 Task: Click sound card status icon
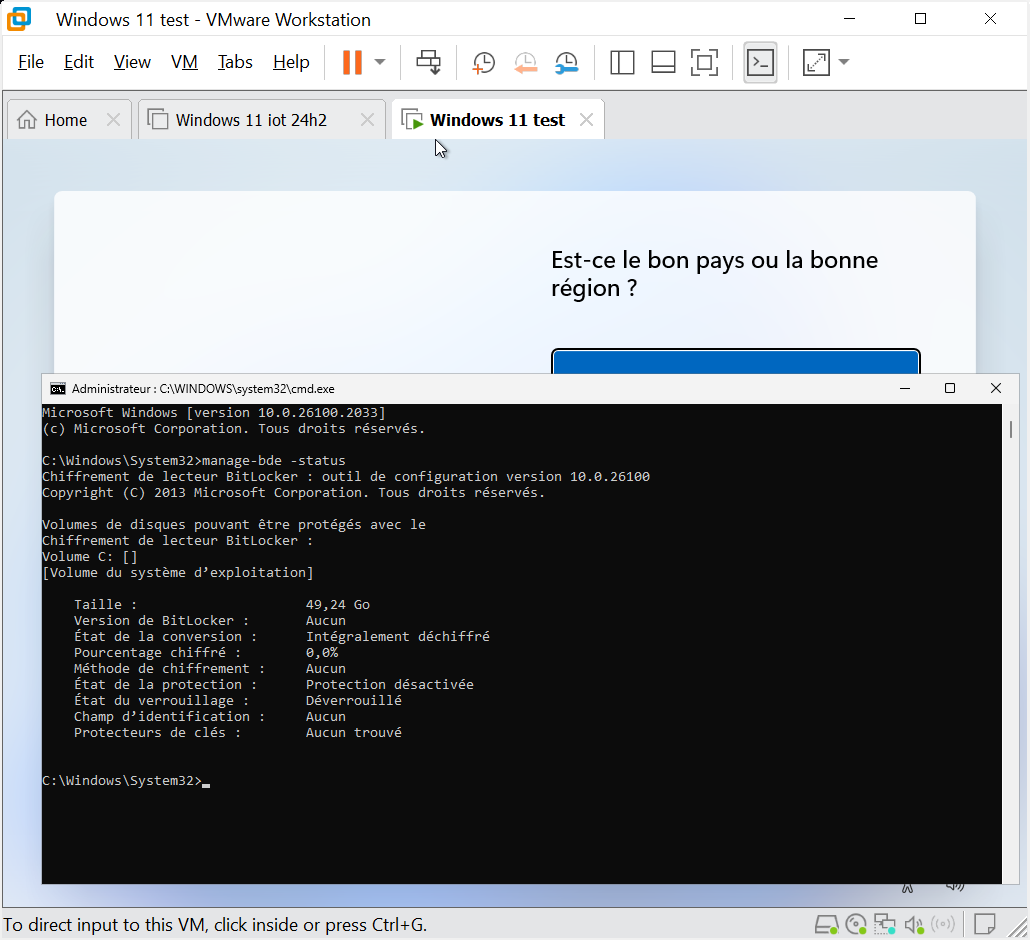(x=914, y=925)
